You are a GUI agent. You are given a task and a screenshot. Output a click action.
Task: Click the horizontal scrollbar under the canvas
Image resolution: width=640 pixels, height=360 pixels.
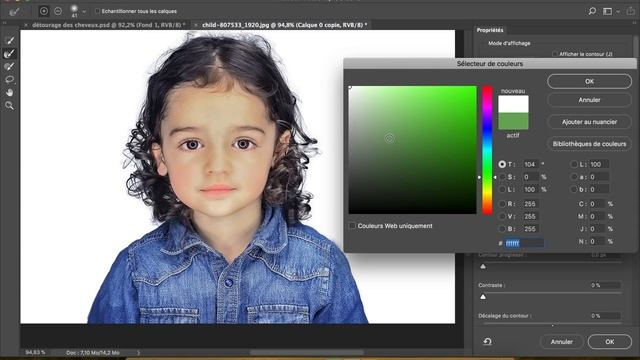pos(307,352)
